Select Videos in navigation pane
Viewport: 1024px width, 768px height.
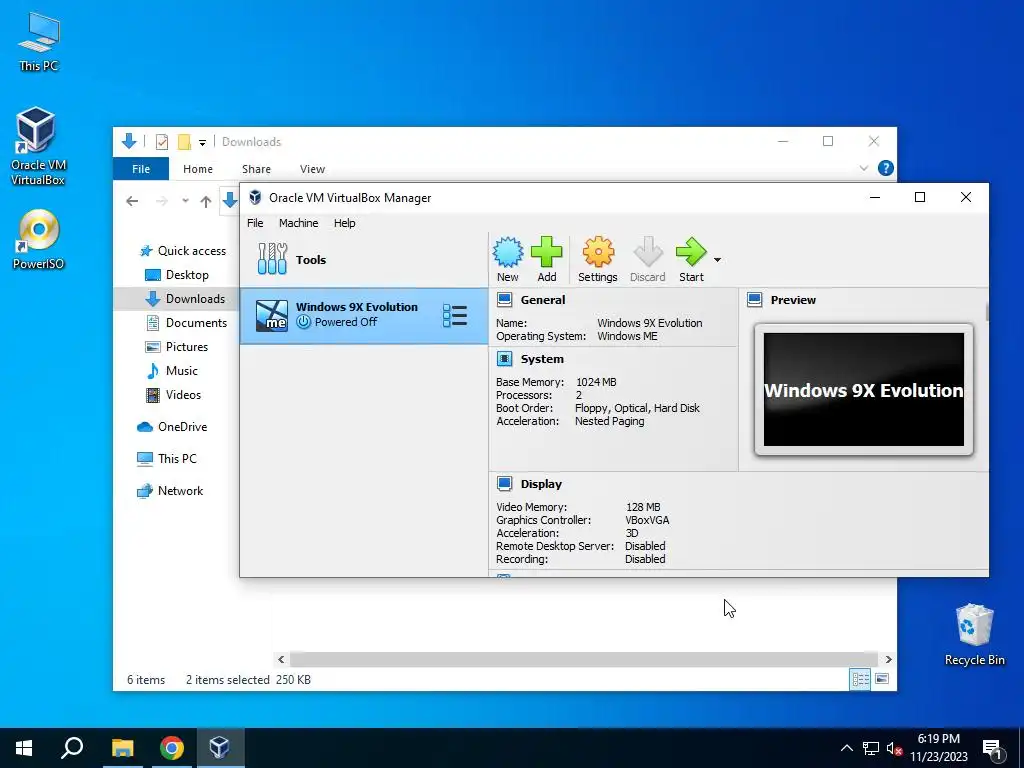(173, 395)
